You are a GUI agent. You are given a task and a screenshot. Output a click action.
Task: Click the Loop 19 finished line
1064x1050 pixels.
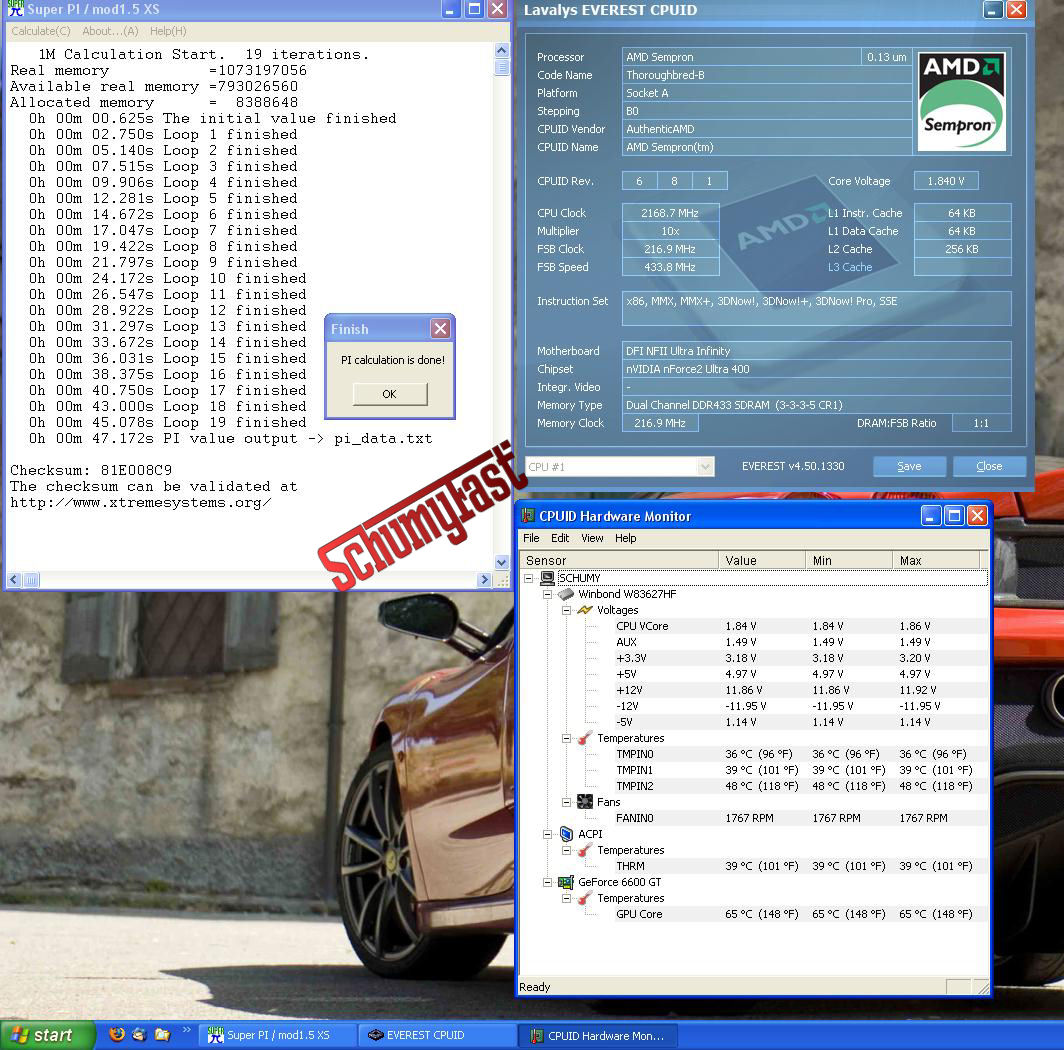(x=167, y=422)
